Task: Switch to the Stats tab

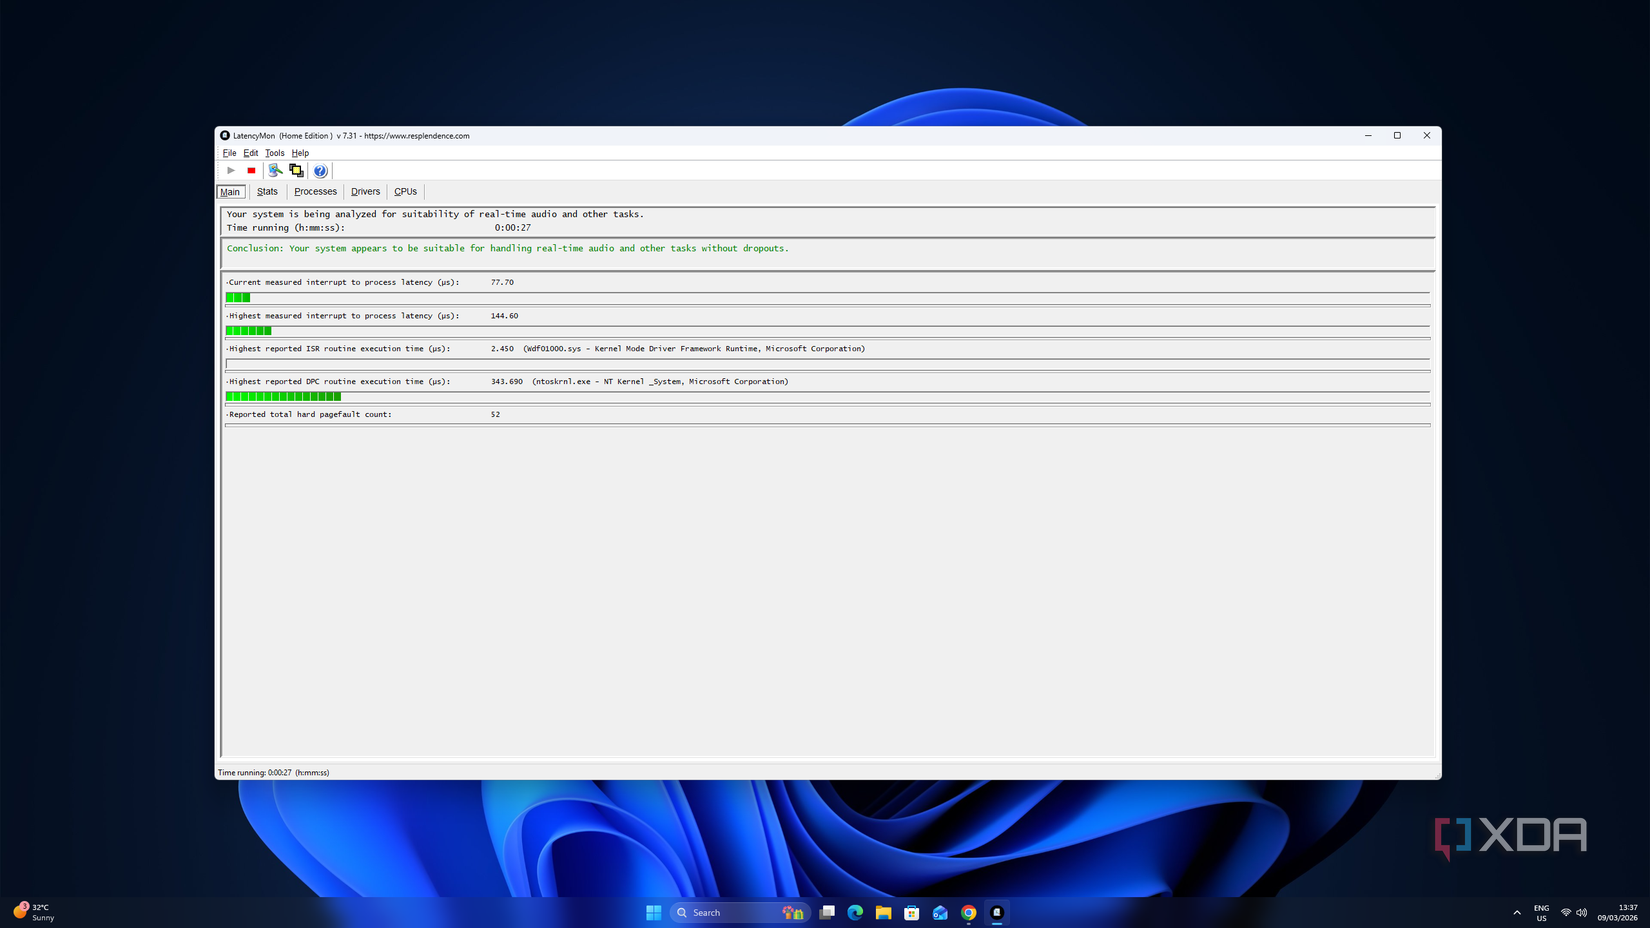Action: (x=267, y=192)
